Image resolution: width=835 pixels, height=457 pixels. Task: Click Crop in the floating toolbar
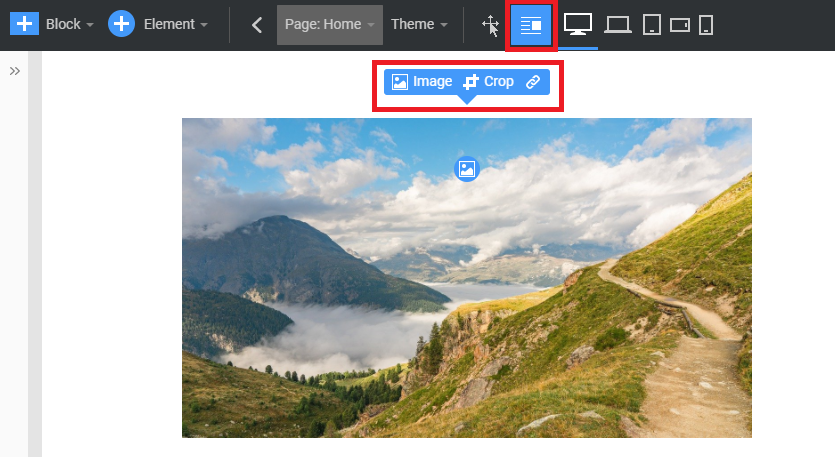click(x=488, y=81)
